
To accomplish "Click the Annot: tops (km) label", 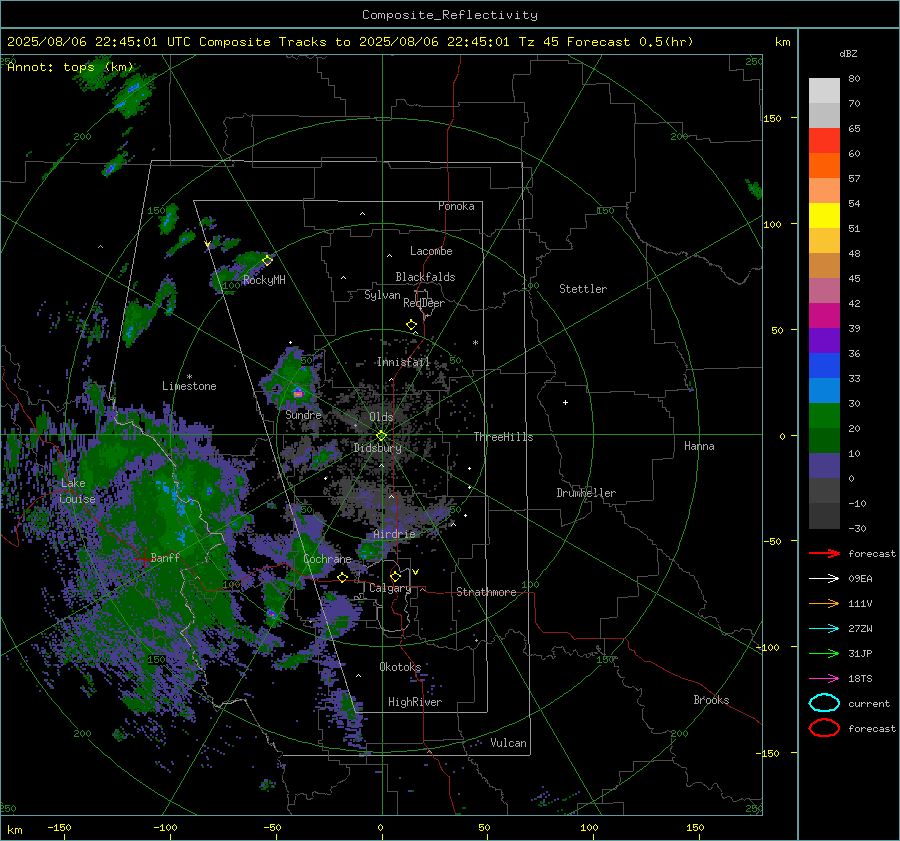I will (70, 67).
